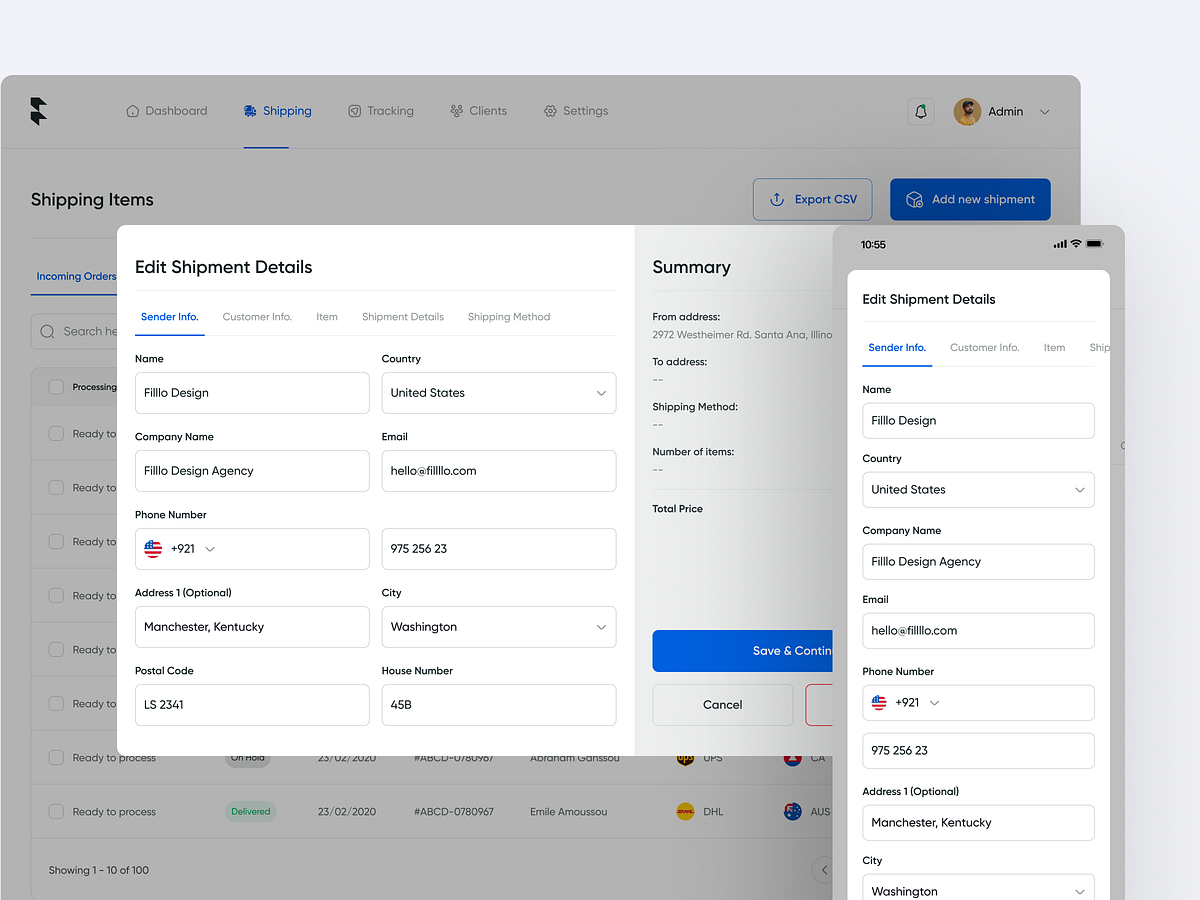This screenshot has height=900, width=1200.
Task: Open the Country dropdown showing United States
Action: click(x=498, y=393)
